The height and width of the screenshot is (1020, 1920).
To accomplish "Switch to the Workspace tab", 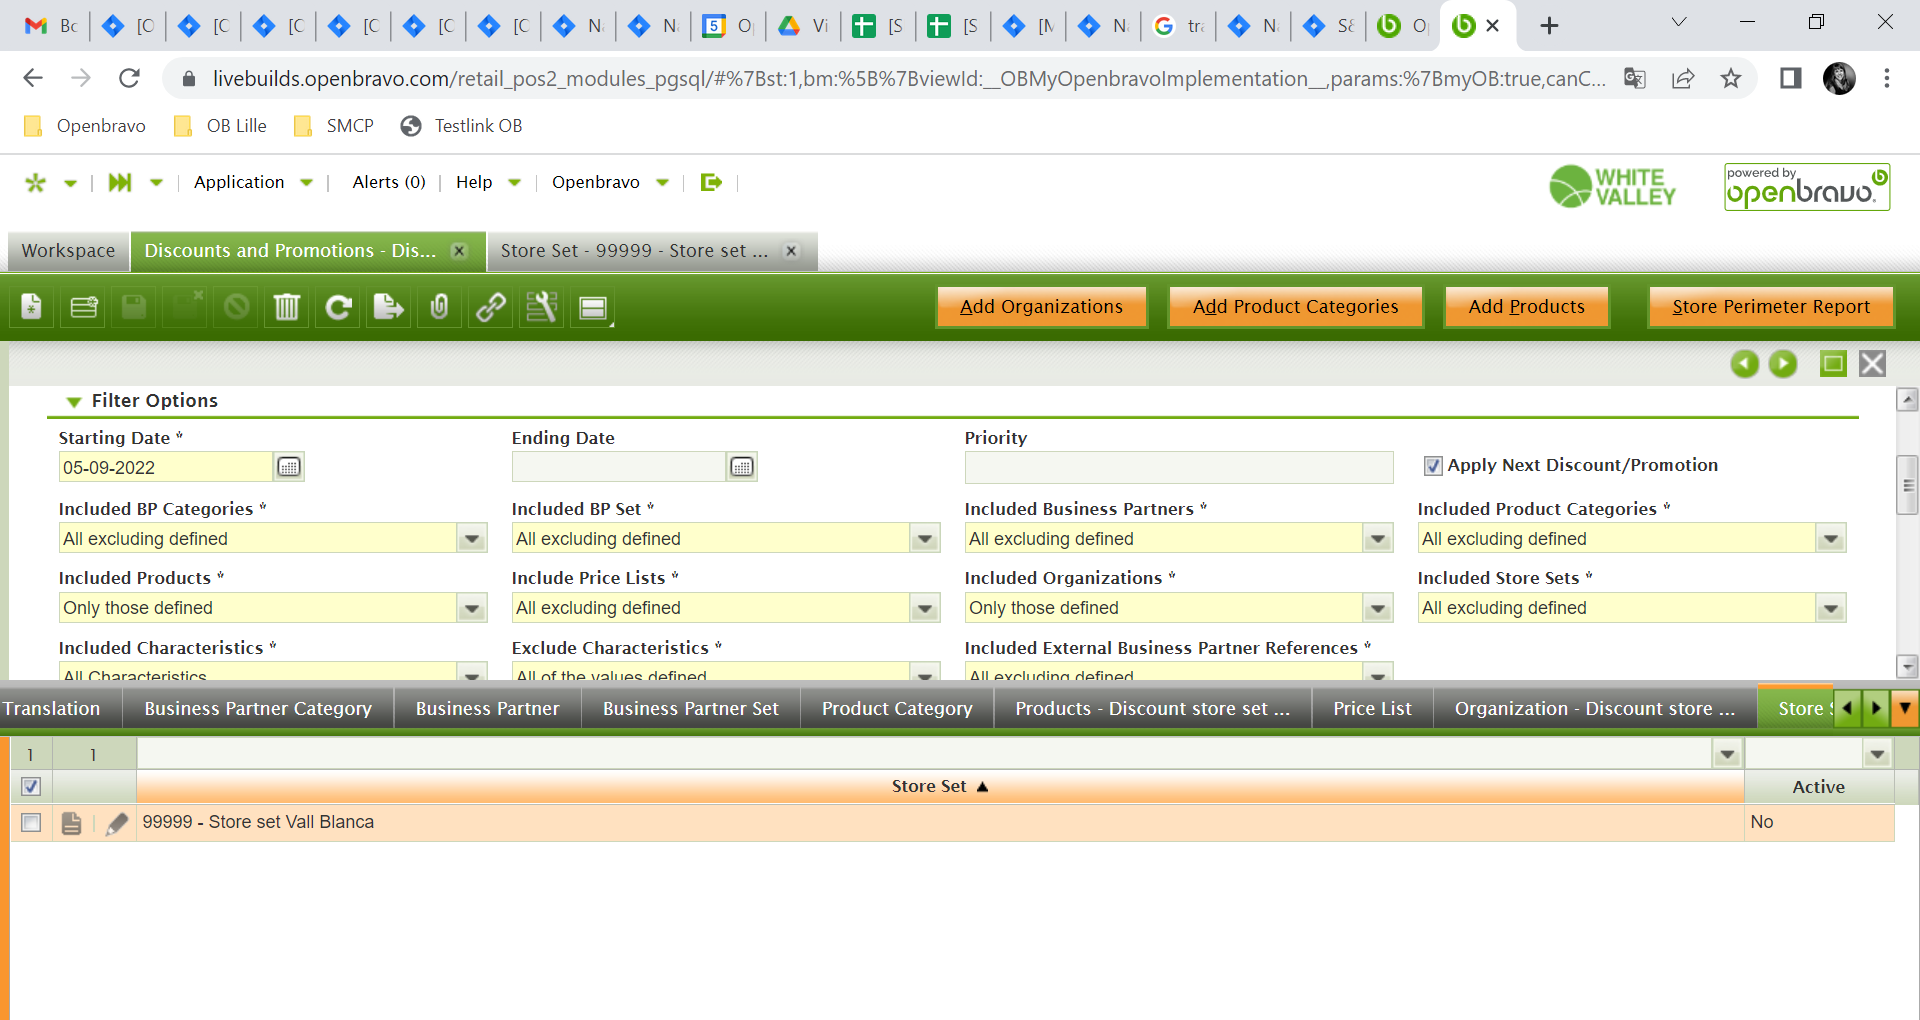I will pos(68,251).
